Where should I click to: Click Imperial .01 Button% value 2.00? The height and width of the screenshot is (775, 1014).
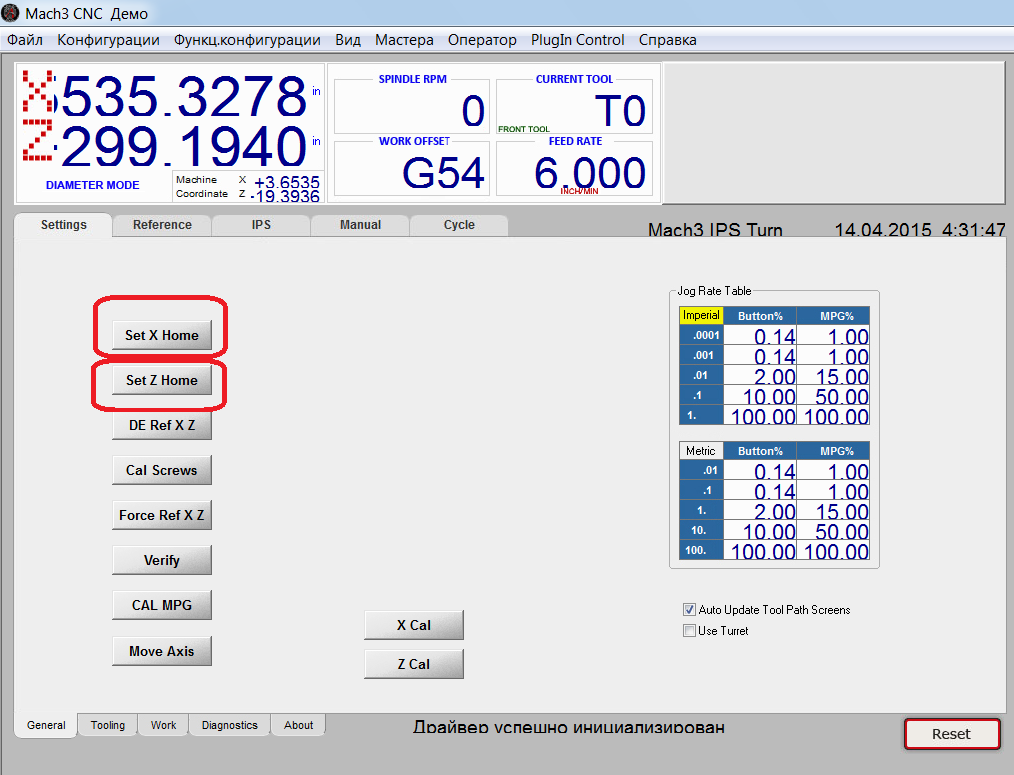(x=760, y=375)
